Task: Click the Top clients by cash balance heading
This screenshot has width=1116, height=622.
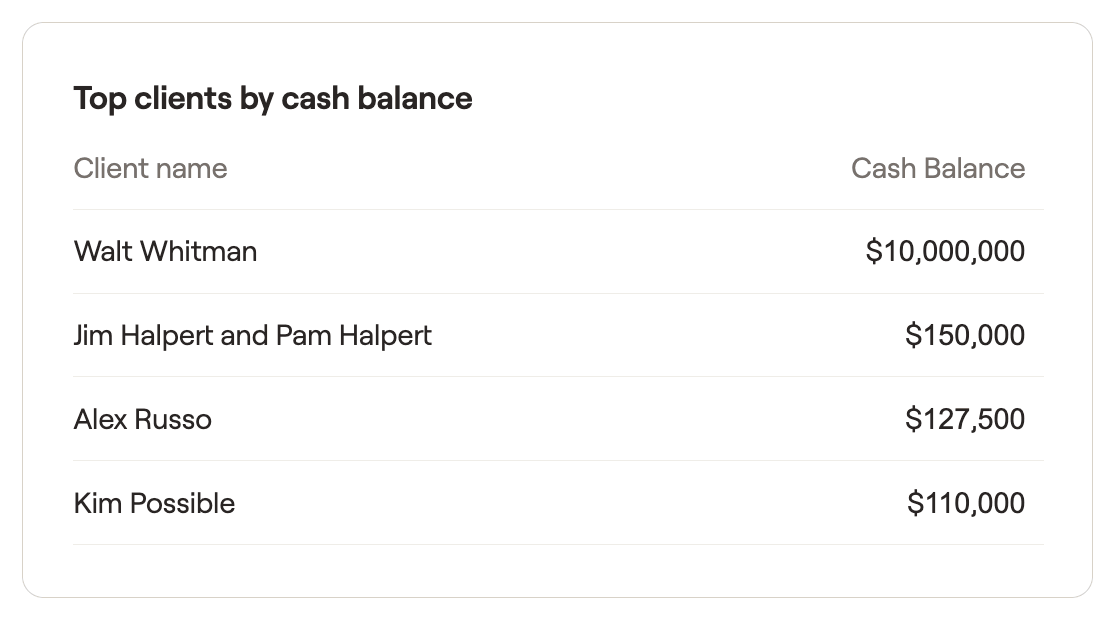Action: 273,99
